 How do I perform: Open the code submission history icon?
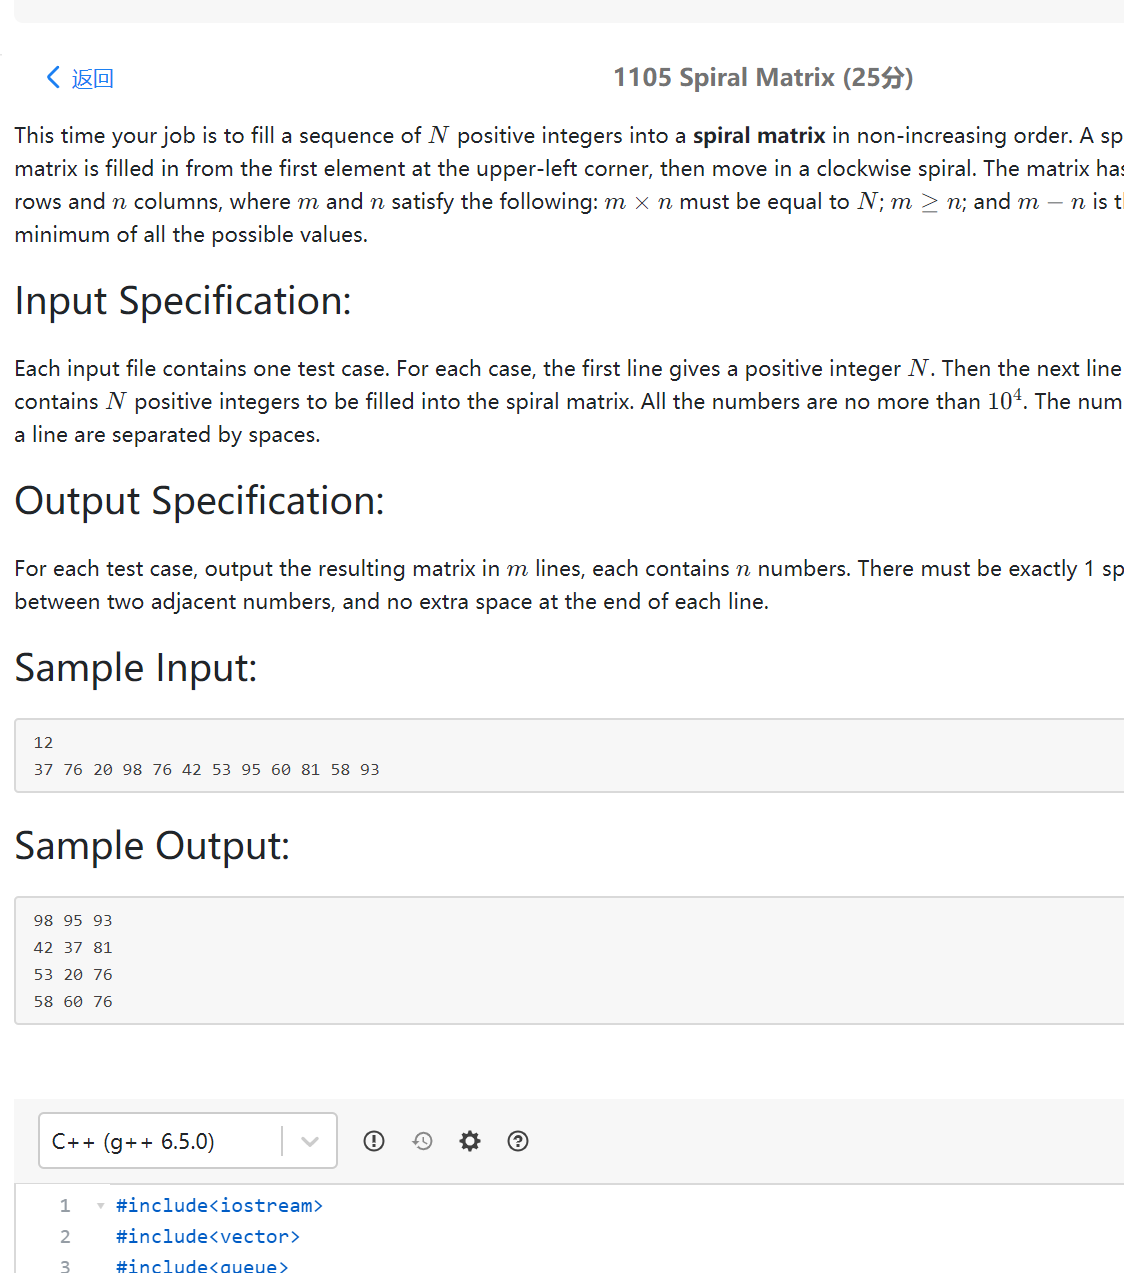[422, 1141]
